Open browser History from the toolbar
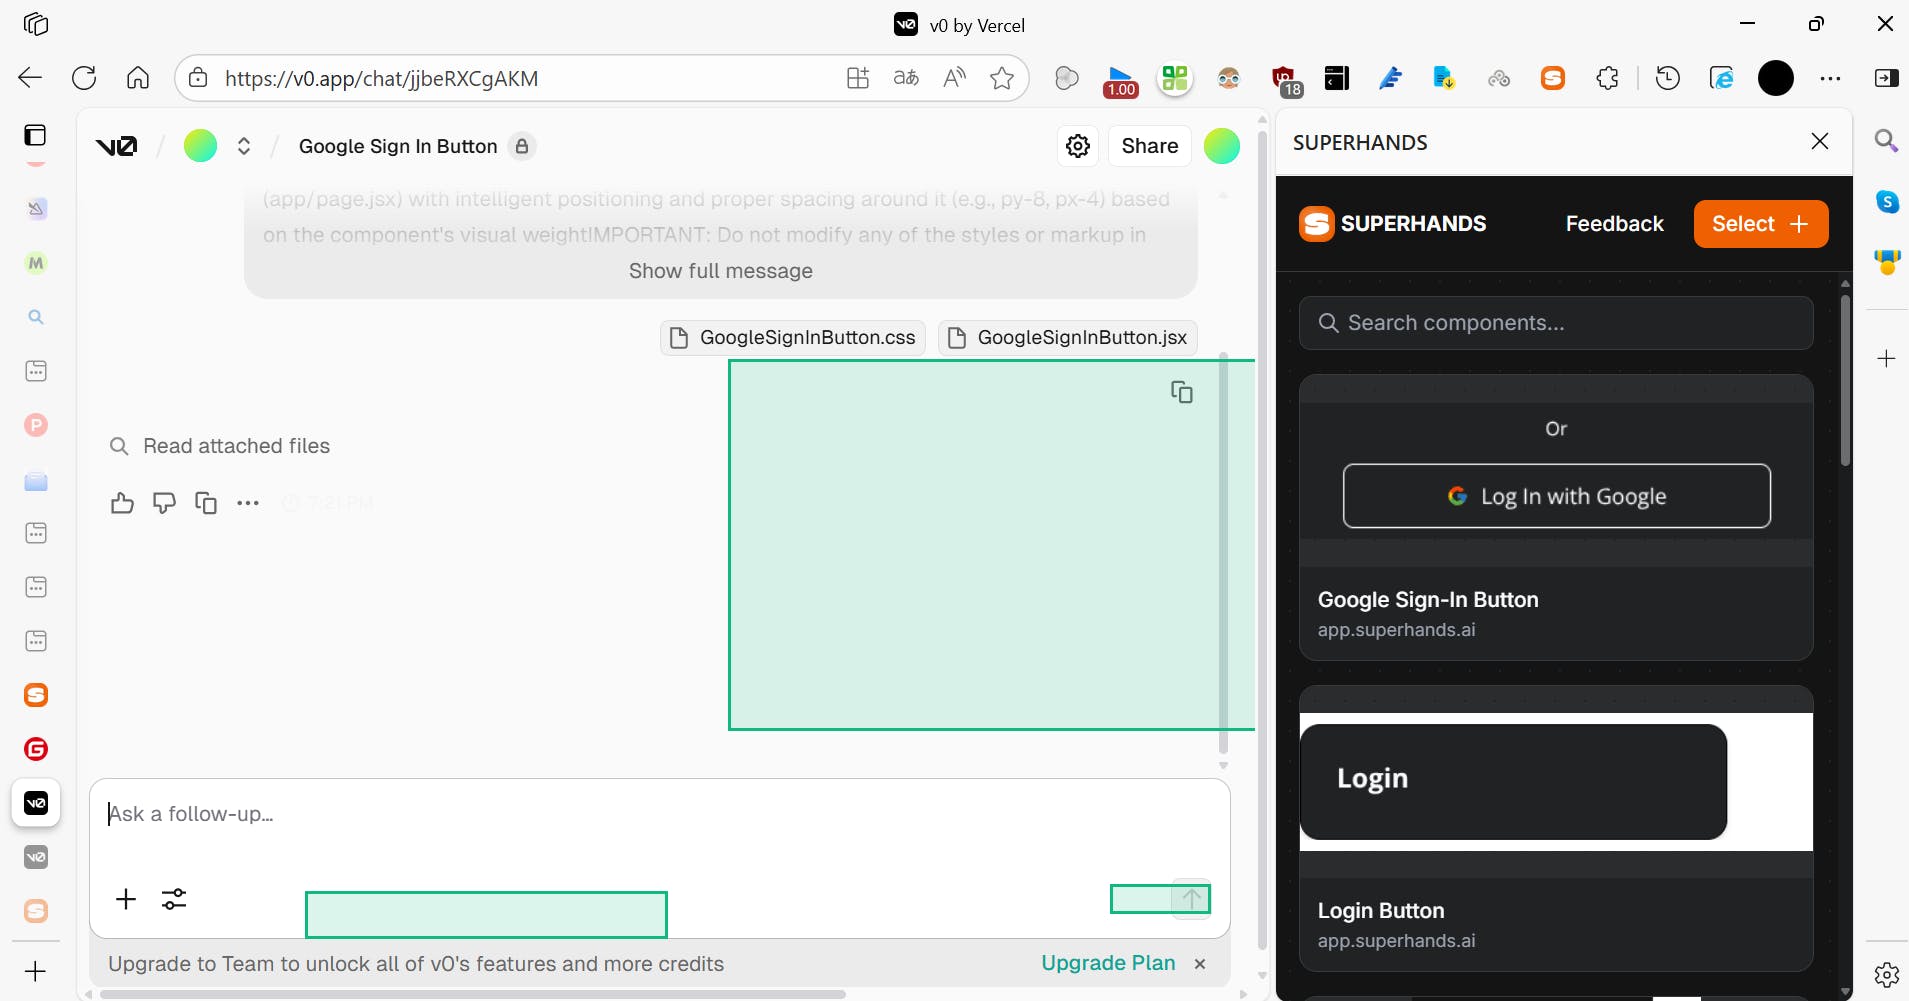Viewport: 1909px width, 1001px height. tap(1668, 78)
